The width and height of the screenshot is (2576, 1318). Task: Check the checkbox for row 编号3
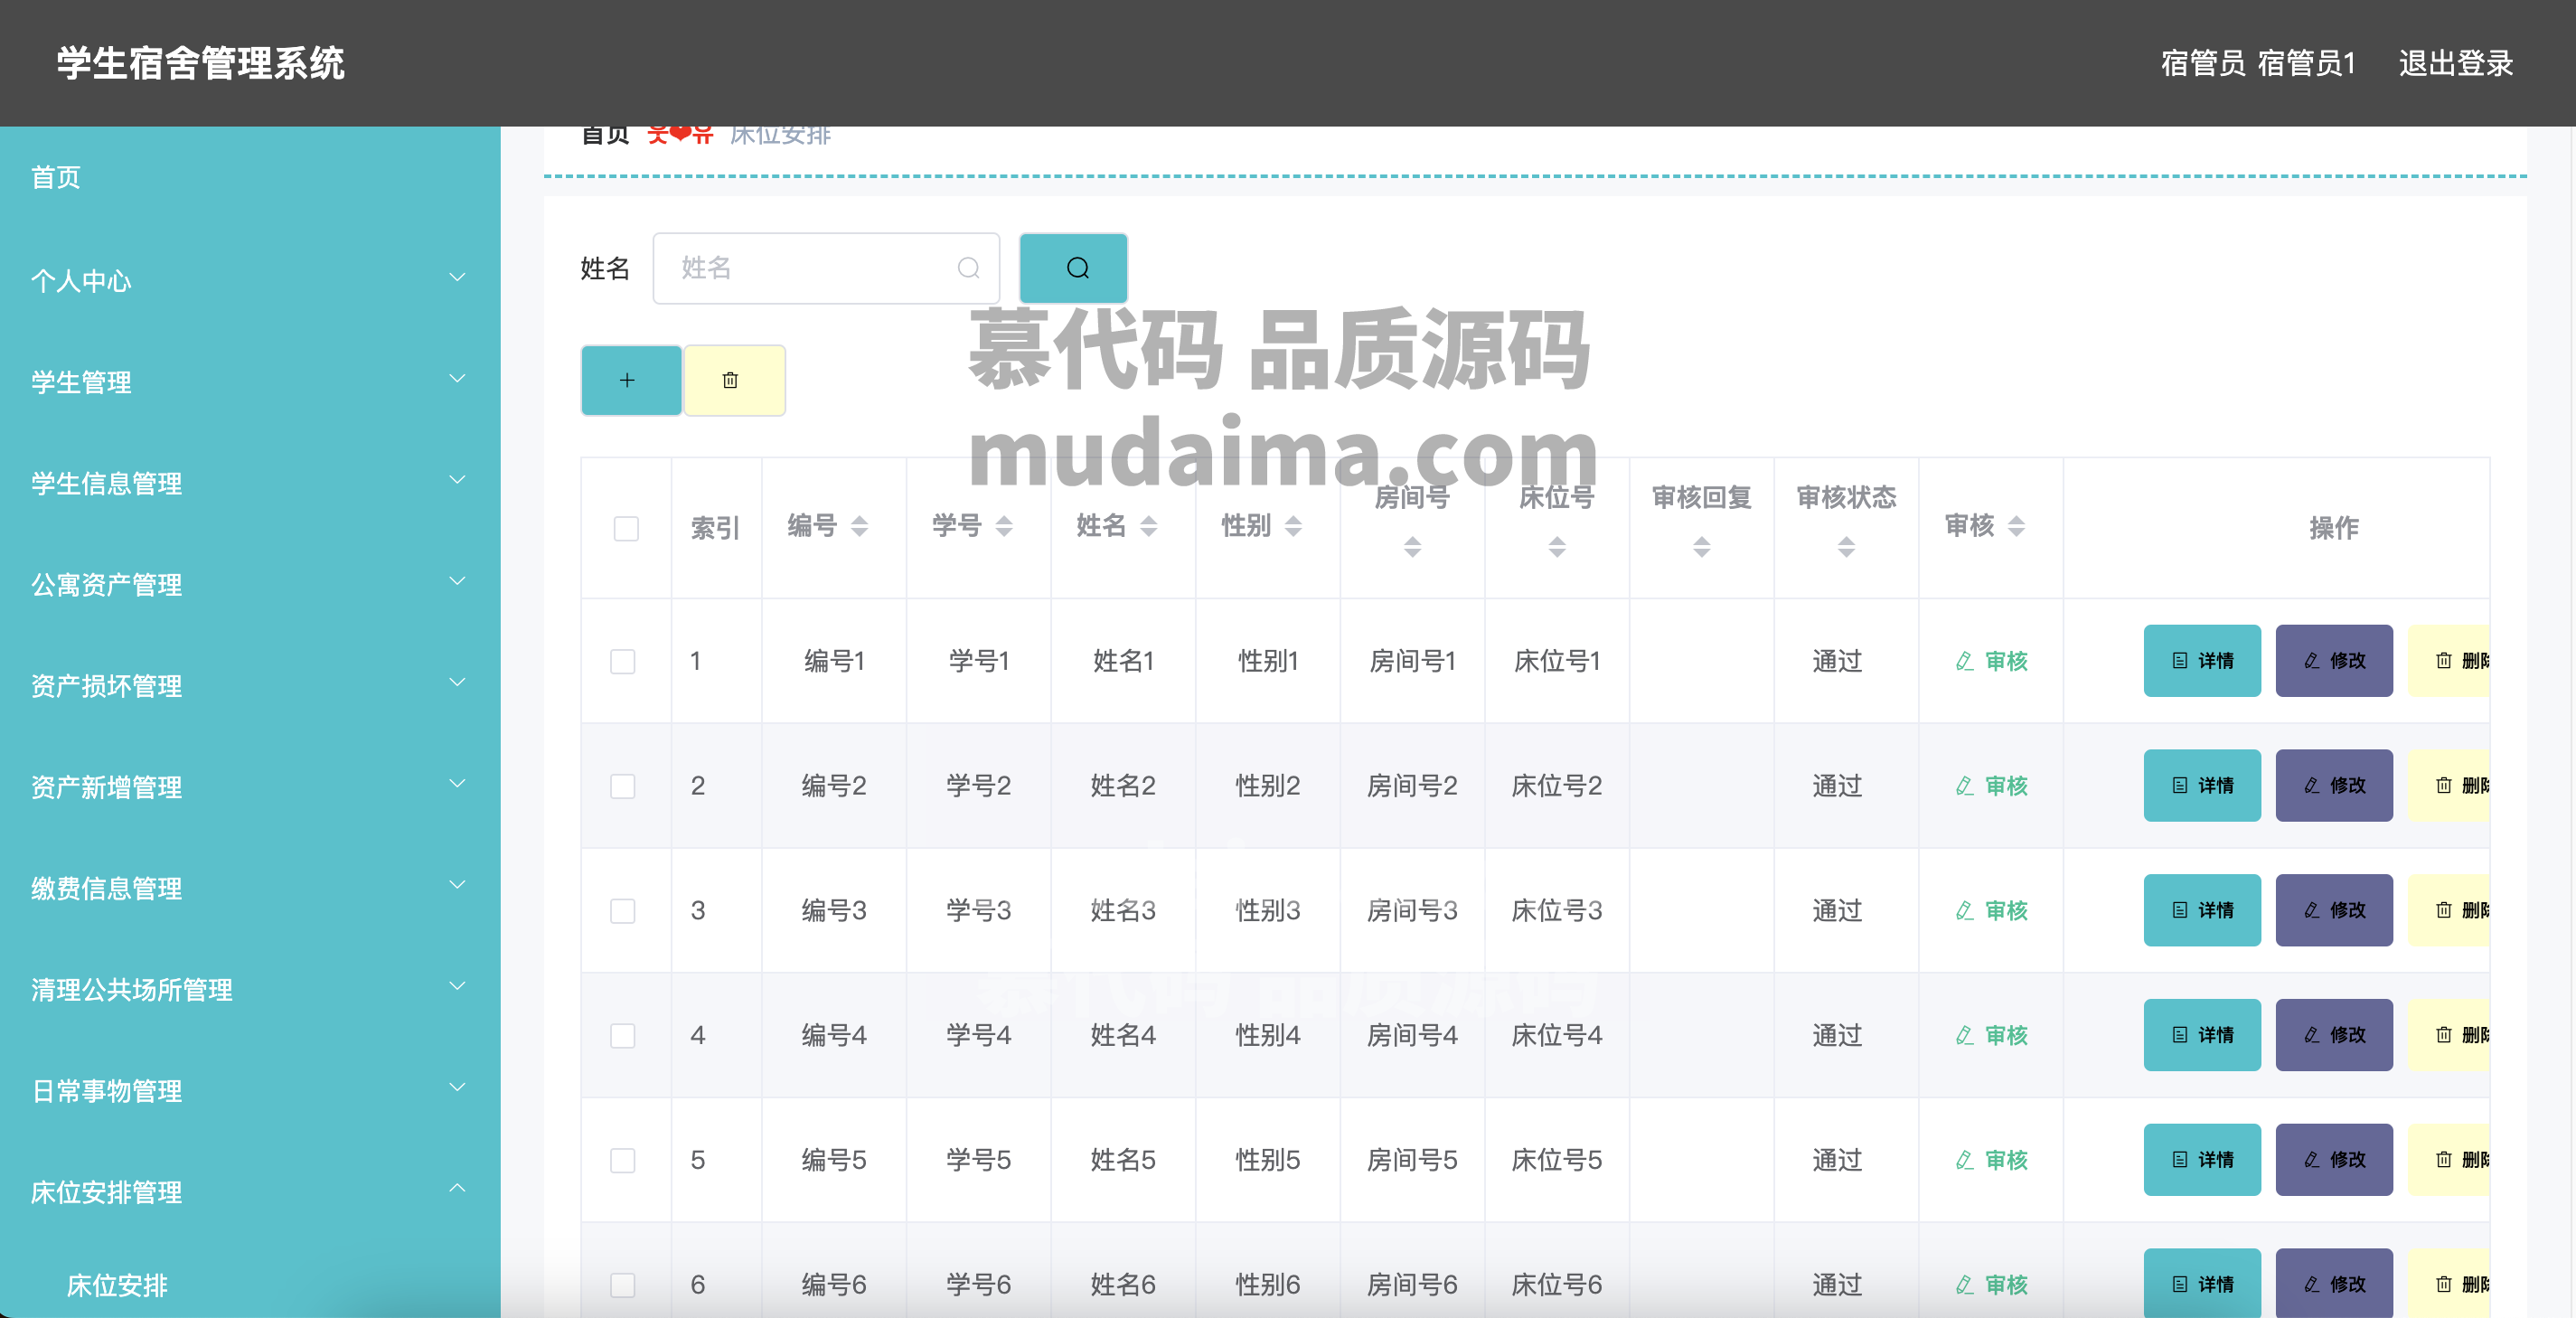tap(623, 910)
